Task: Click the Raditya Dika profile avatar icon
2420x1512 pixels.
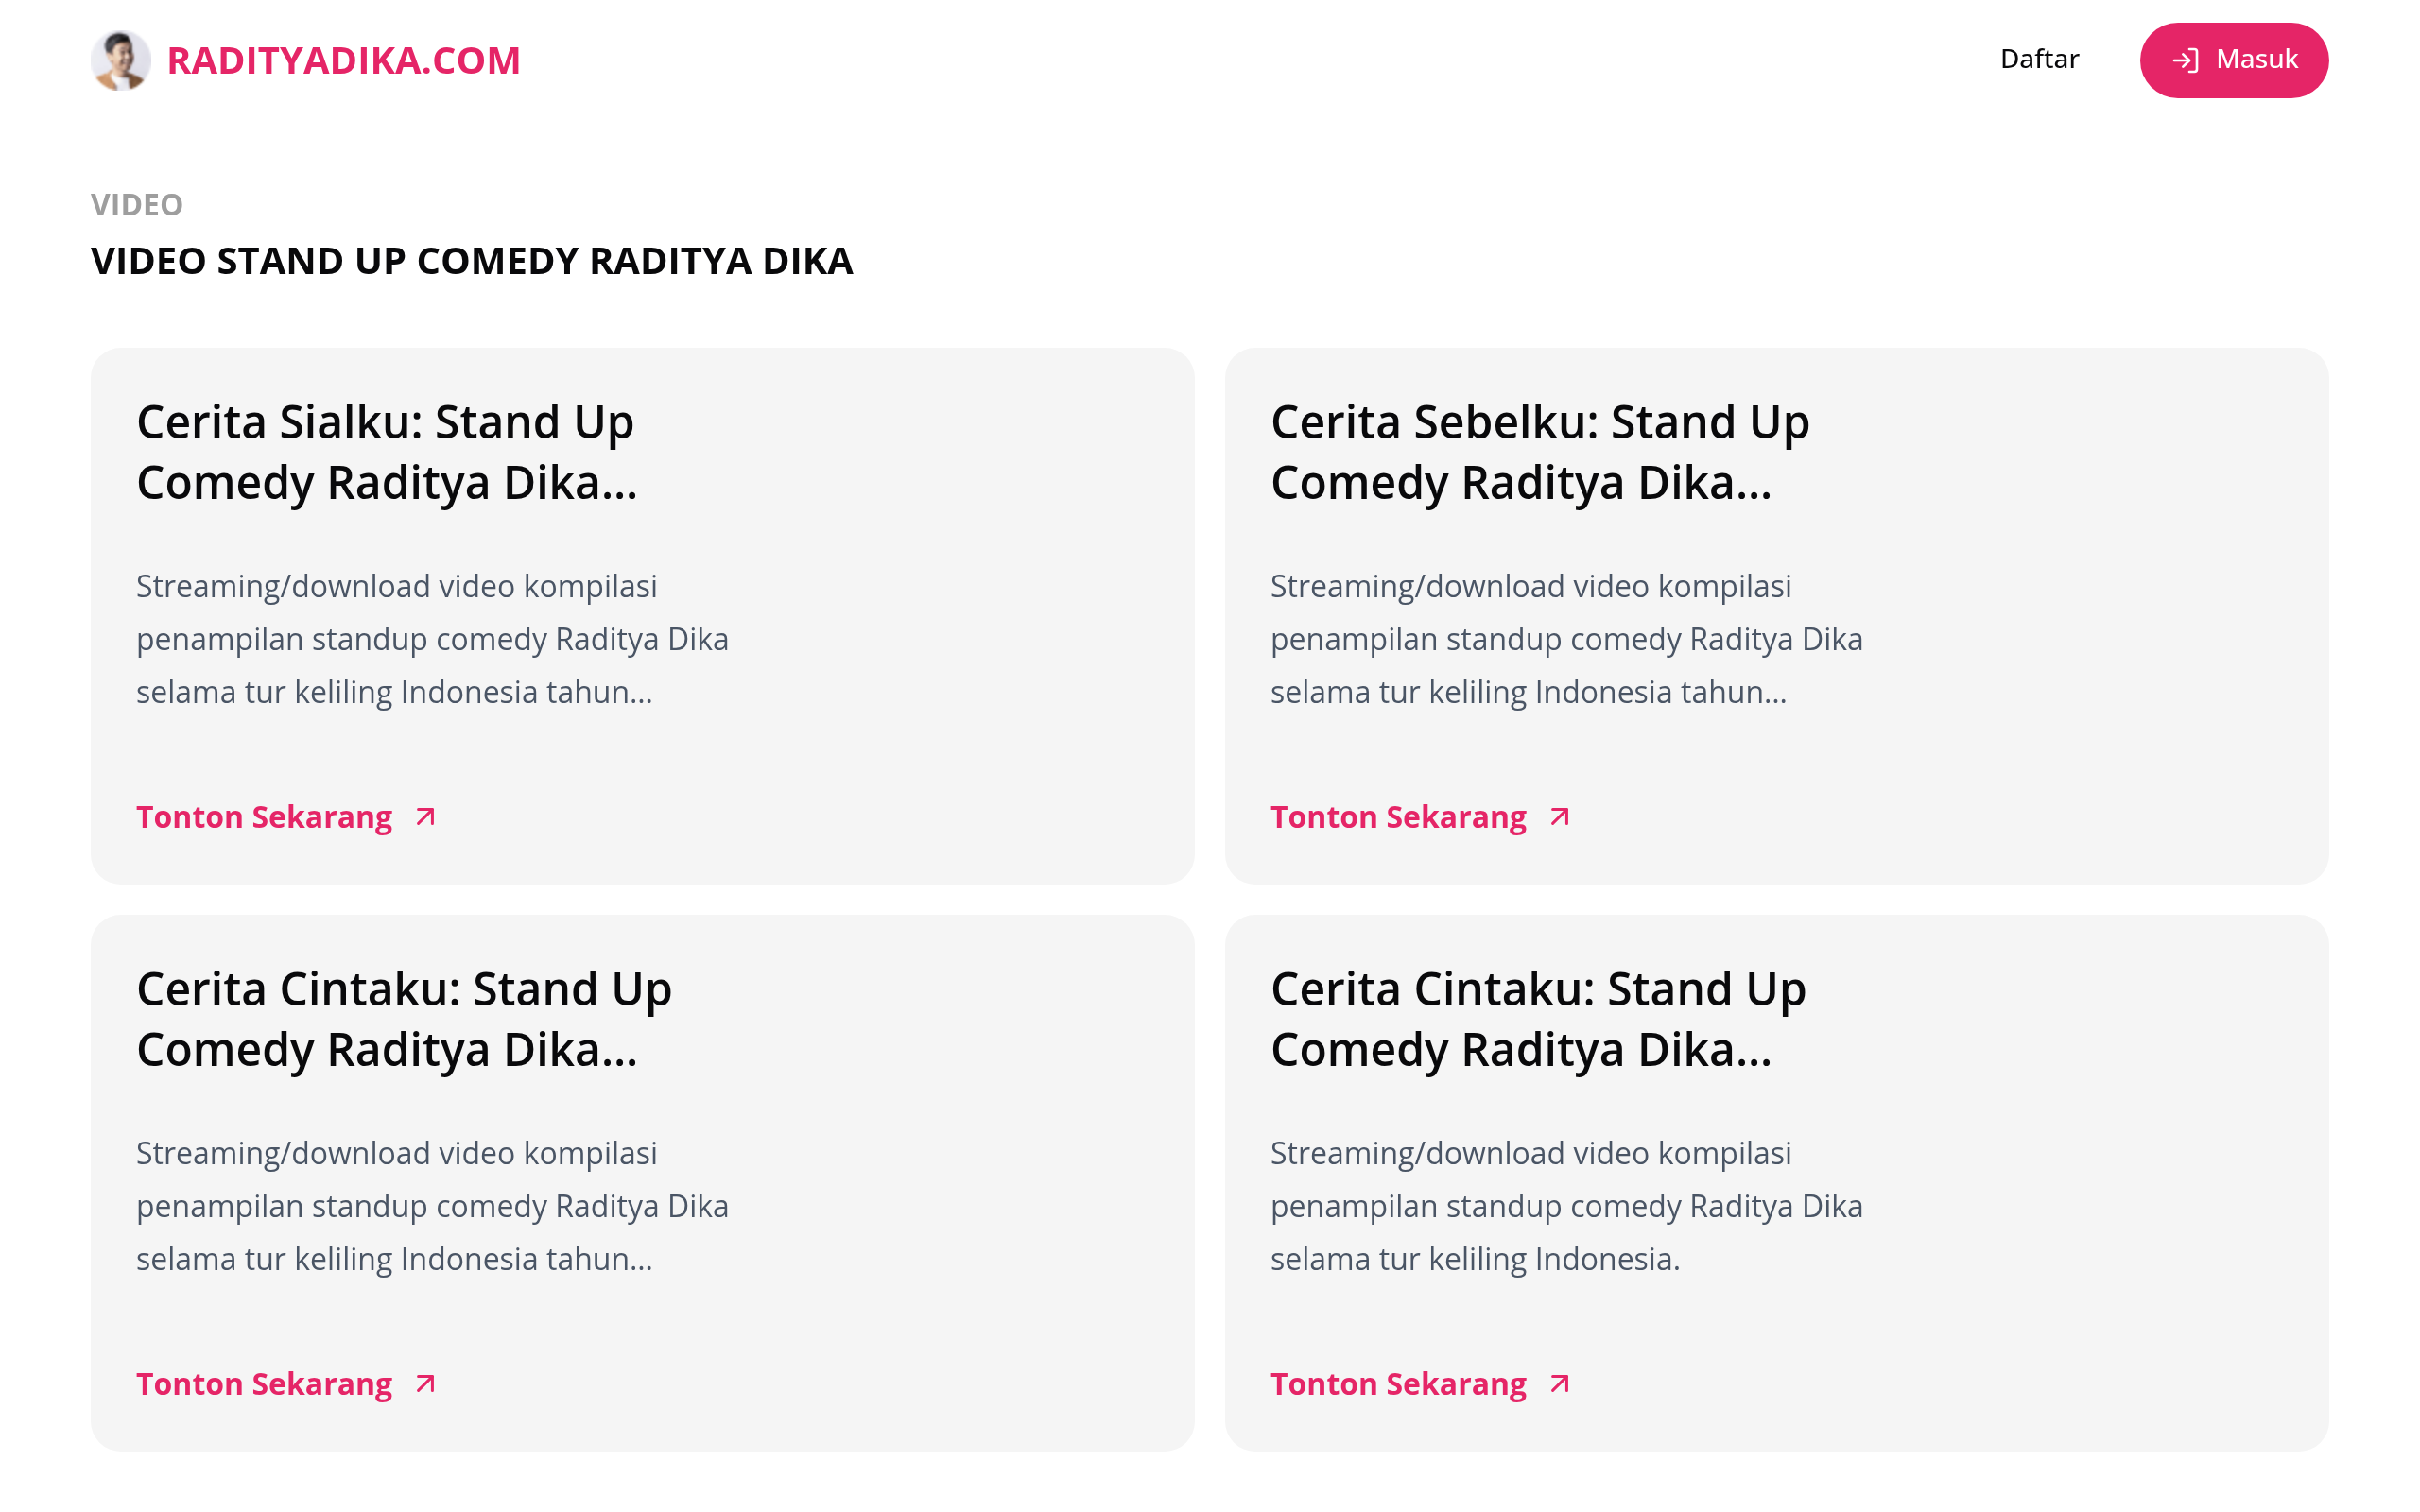Action: tap(120, 60)
